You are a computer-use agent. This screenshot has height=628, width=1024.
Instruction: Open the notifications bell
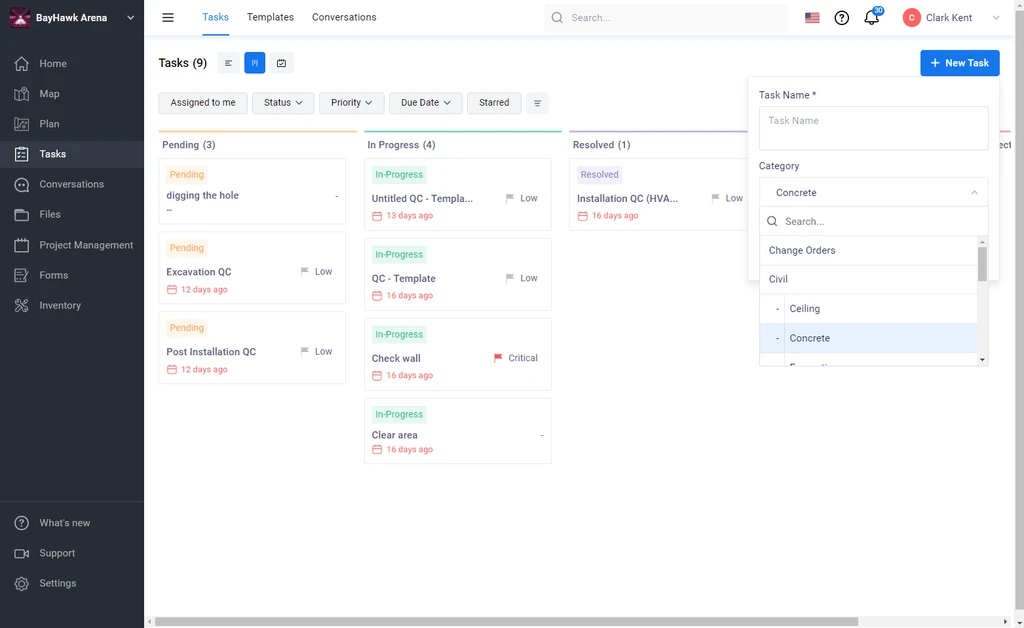tap(871, 18)
